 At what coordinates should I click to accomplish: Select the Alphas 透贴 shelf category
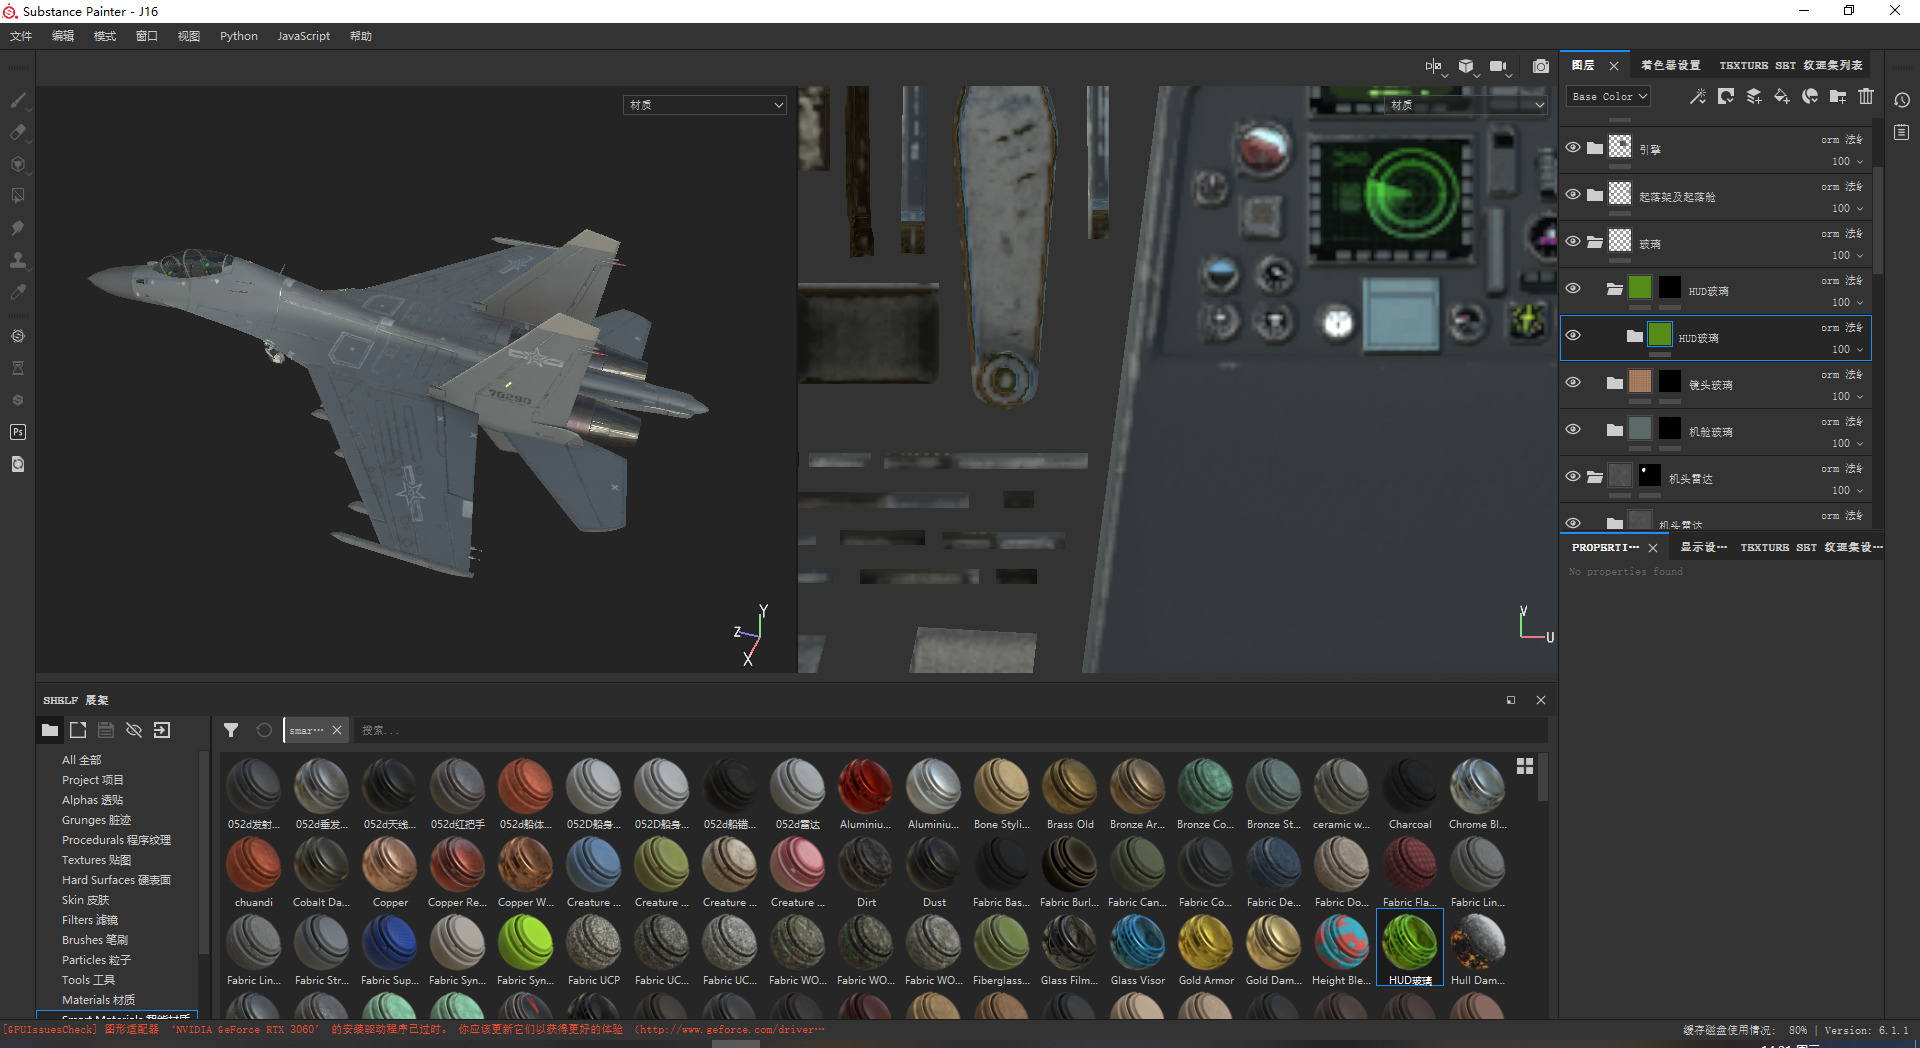click(92, 800)
